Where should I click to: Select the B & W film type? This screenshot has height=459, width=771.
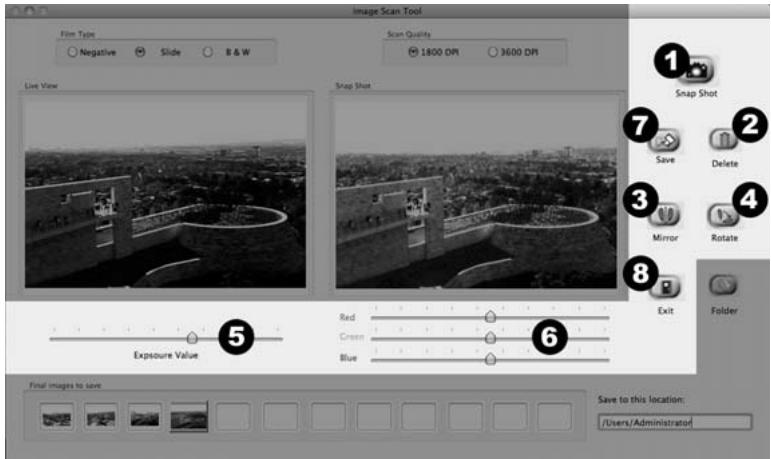click(x=208, y=52)
